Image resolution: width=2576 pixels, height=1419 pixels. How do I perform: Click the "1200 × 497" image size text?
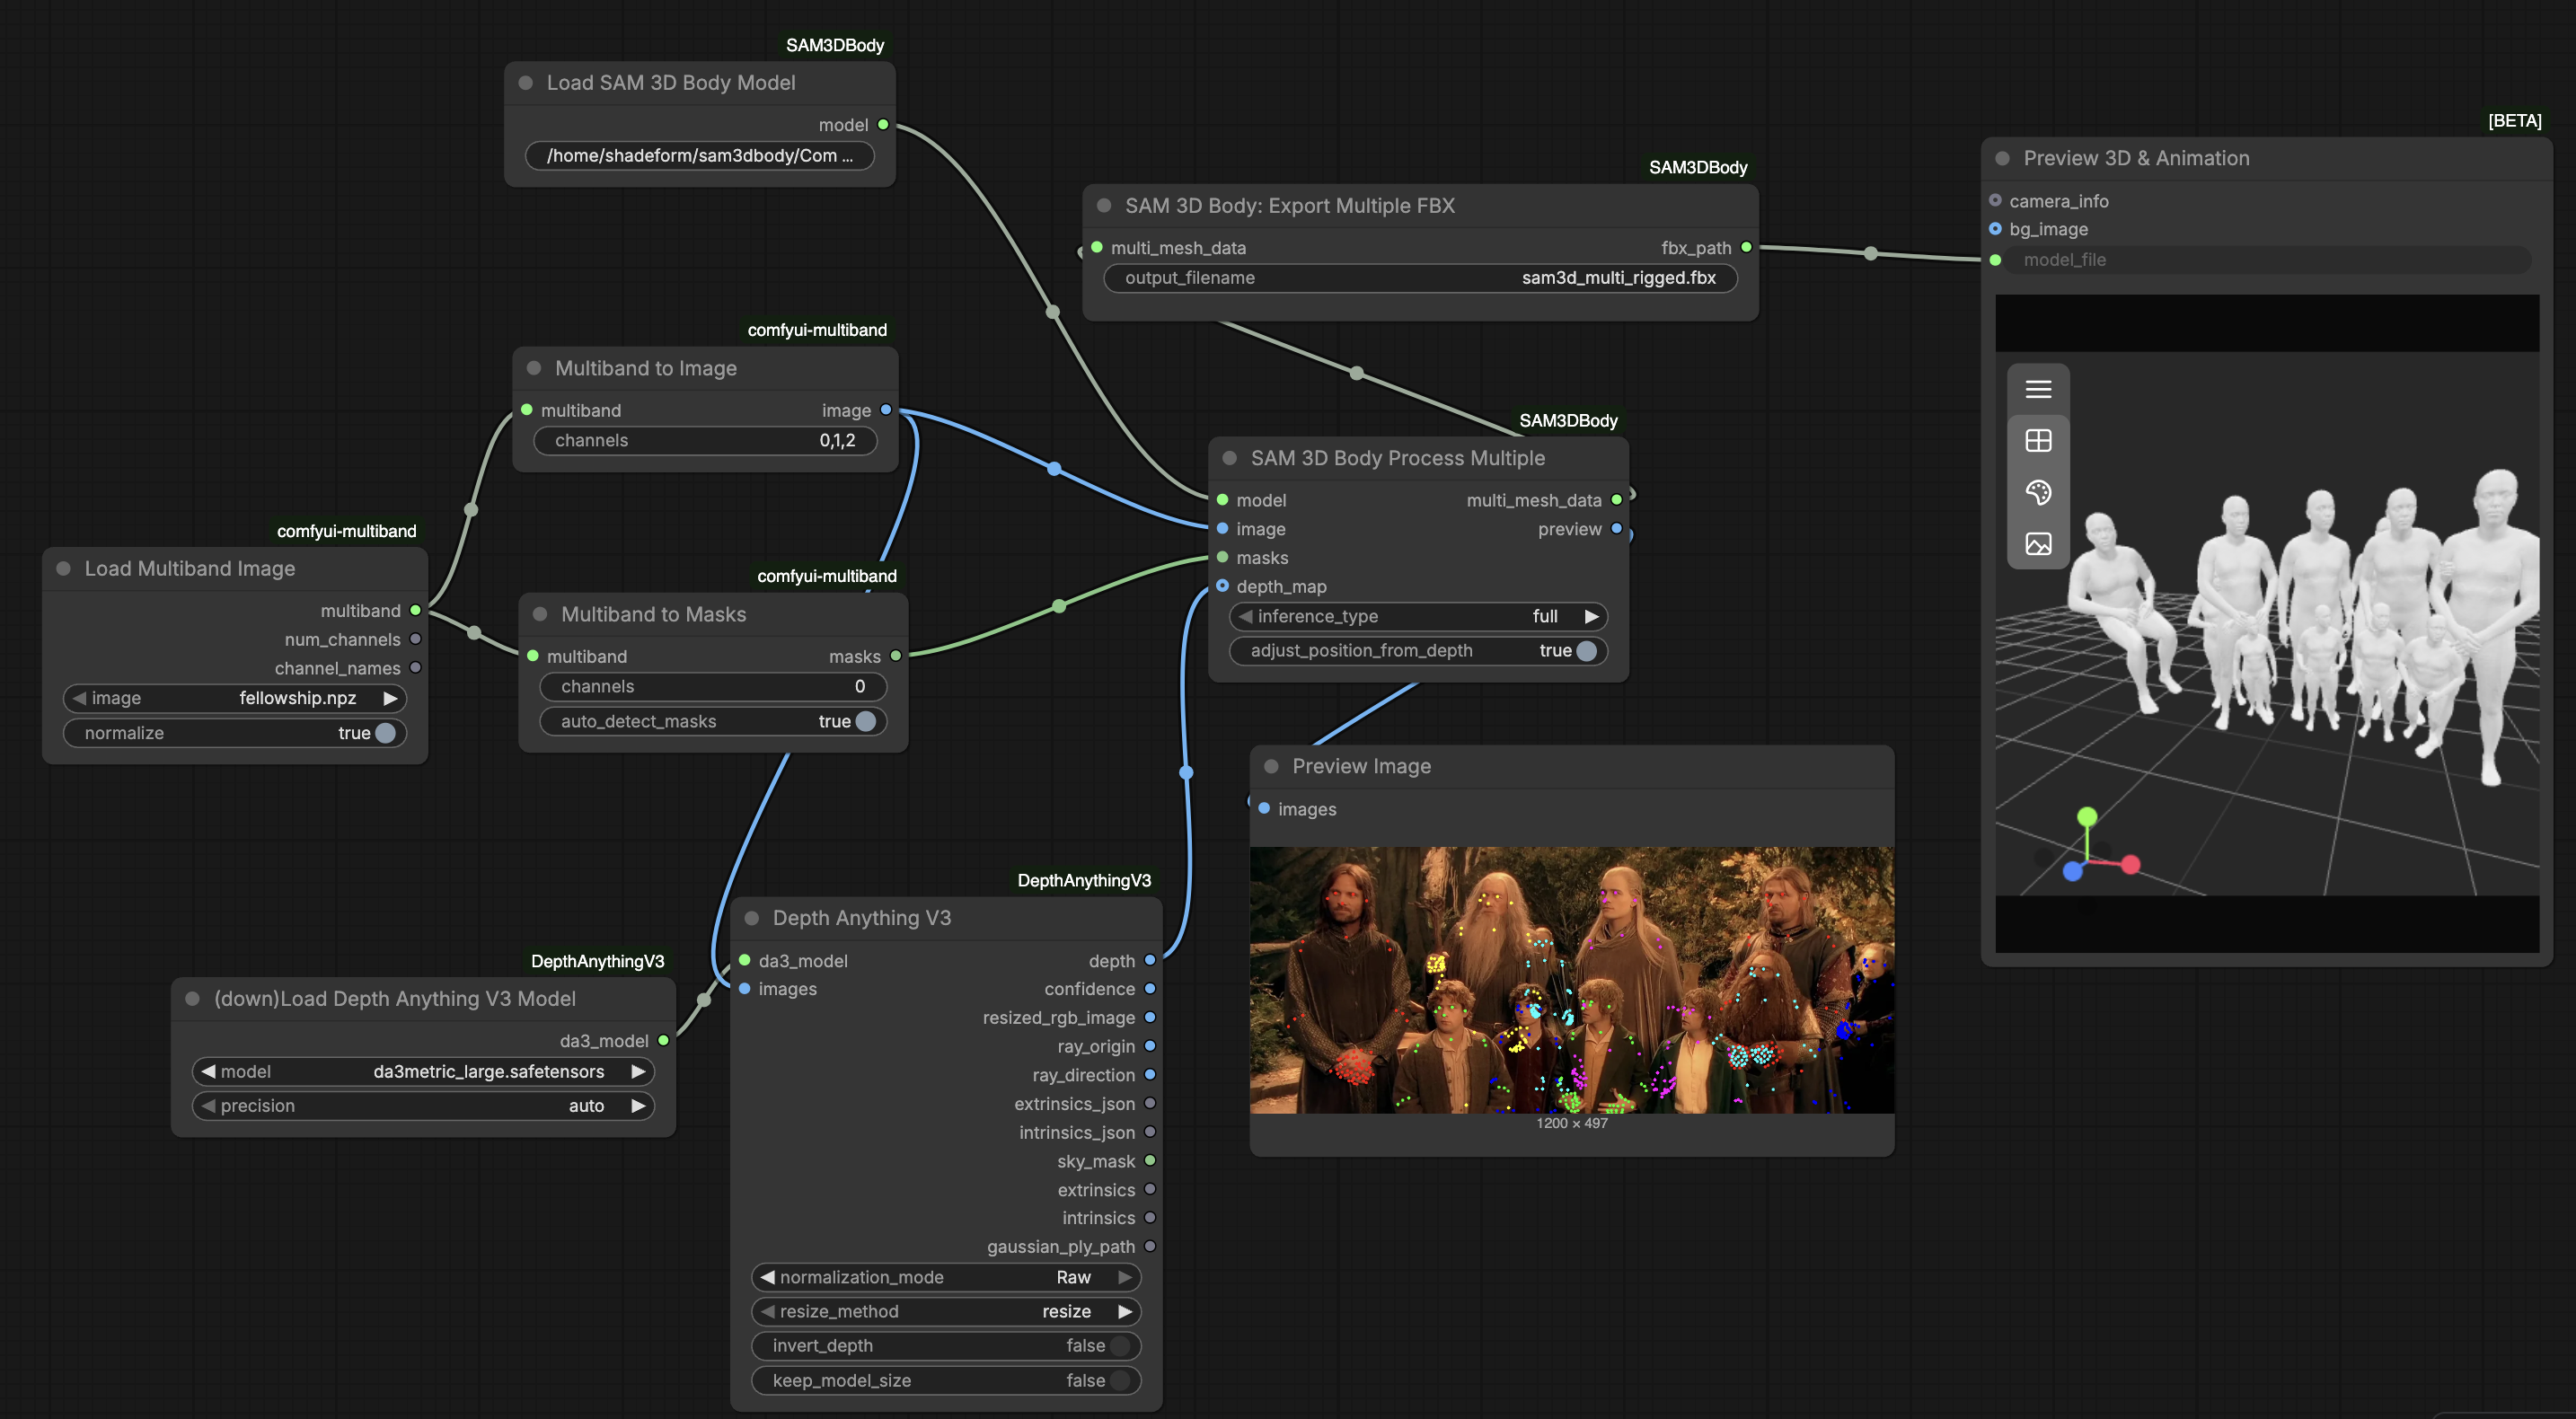pyautogui.click(x=1572, y=1123)
